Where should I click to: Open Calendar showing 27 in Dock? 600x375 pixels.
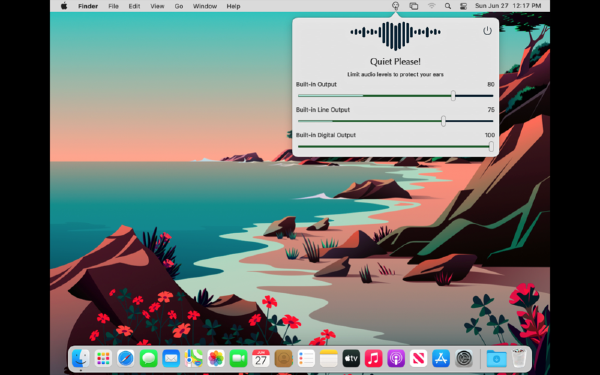261,359
